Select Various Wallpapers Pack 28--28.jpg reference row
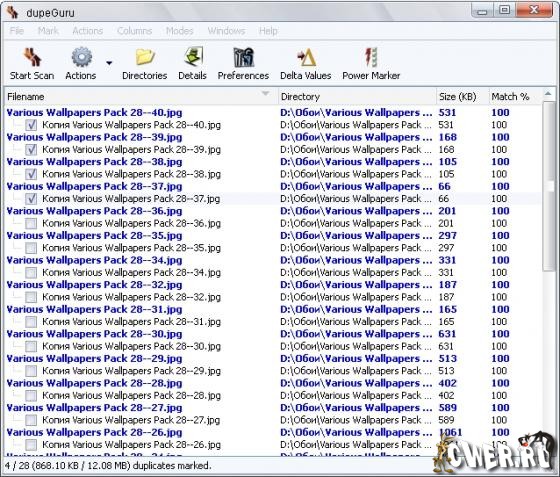The width and height of the screenshot is (560, 477). click(273, 383)
